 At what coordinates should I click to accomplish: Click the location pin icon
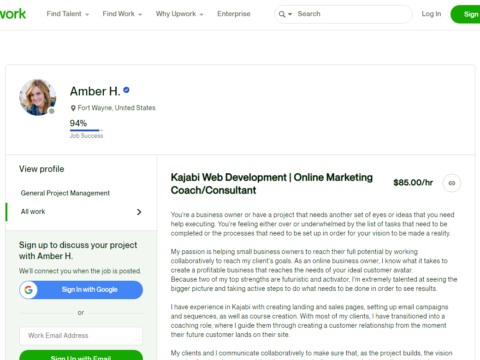pyautogui.click(x=73, y=108)
